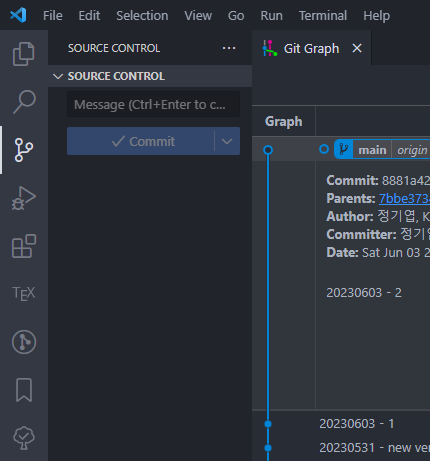Open the tree with checkmark view icon
The height and width of the screenshot is (461, 430).
(x=24, y=438)
